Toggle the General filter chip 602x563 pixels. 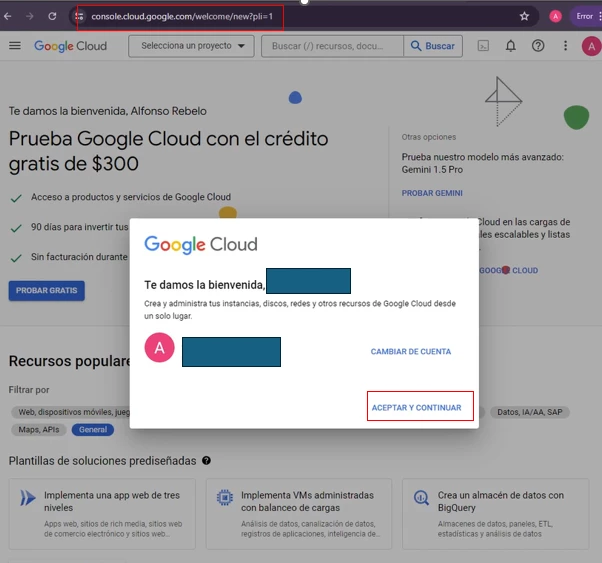point(93,429)
